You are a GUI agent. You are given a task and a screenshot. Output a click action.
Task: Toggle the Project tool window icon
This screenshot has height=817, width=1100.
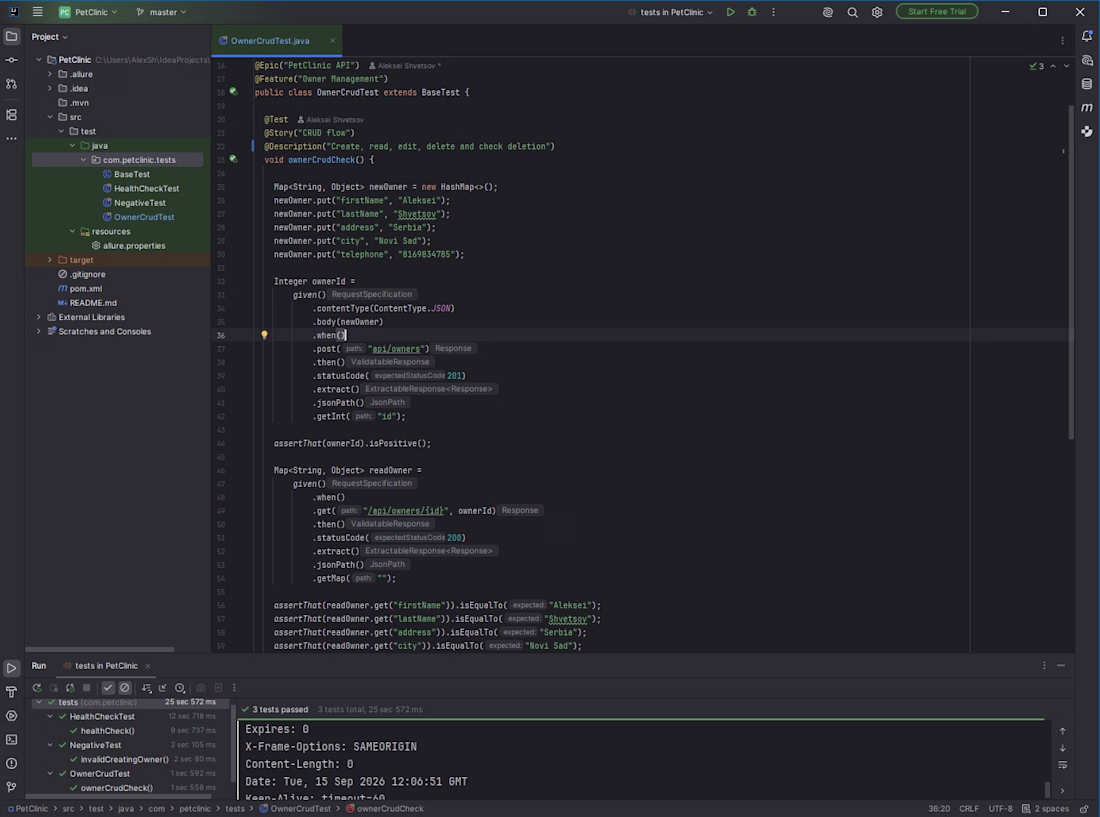point(11,36)
